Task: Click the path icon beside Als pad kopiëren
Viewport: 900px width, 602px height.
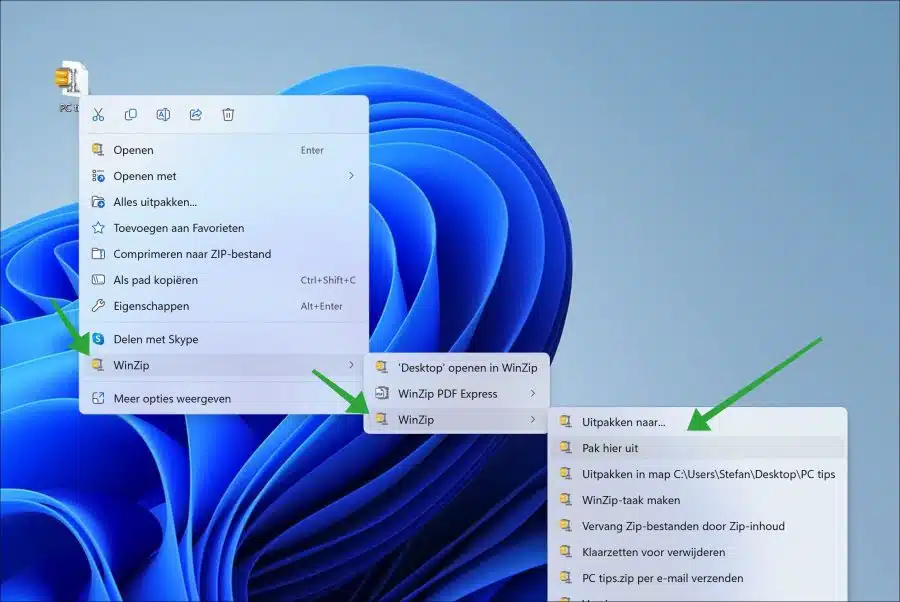Action: point(98,280)
